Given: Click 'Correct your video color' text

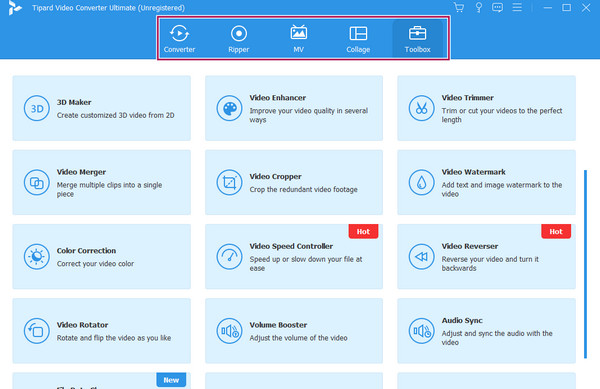Looking at the screenshot, I should coord(95,264).
